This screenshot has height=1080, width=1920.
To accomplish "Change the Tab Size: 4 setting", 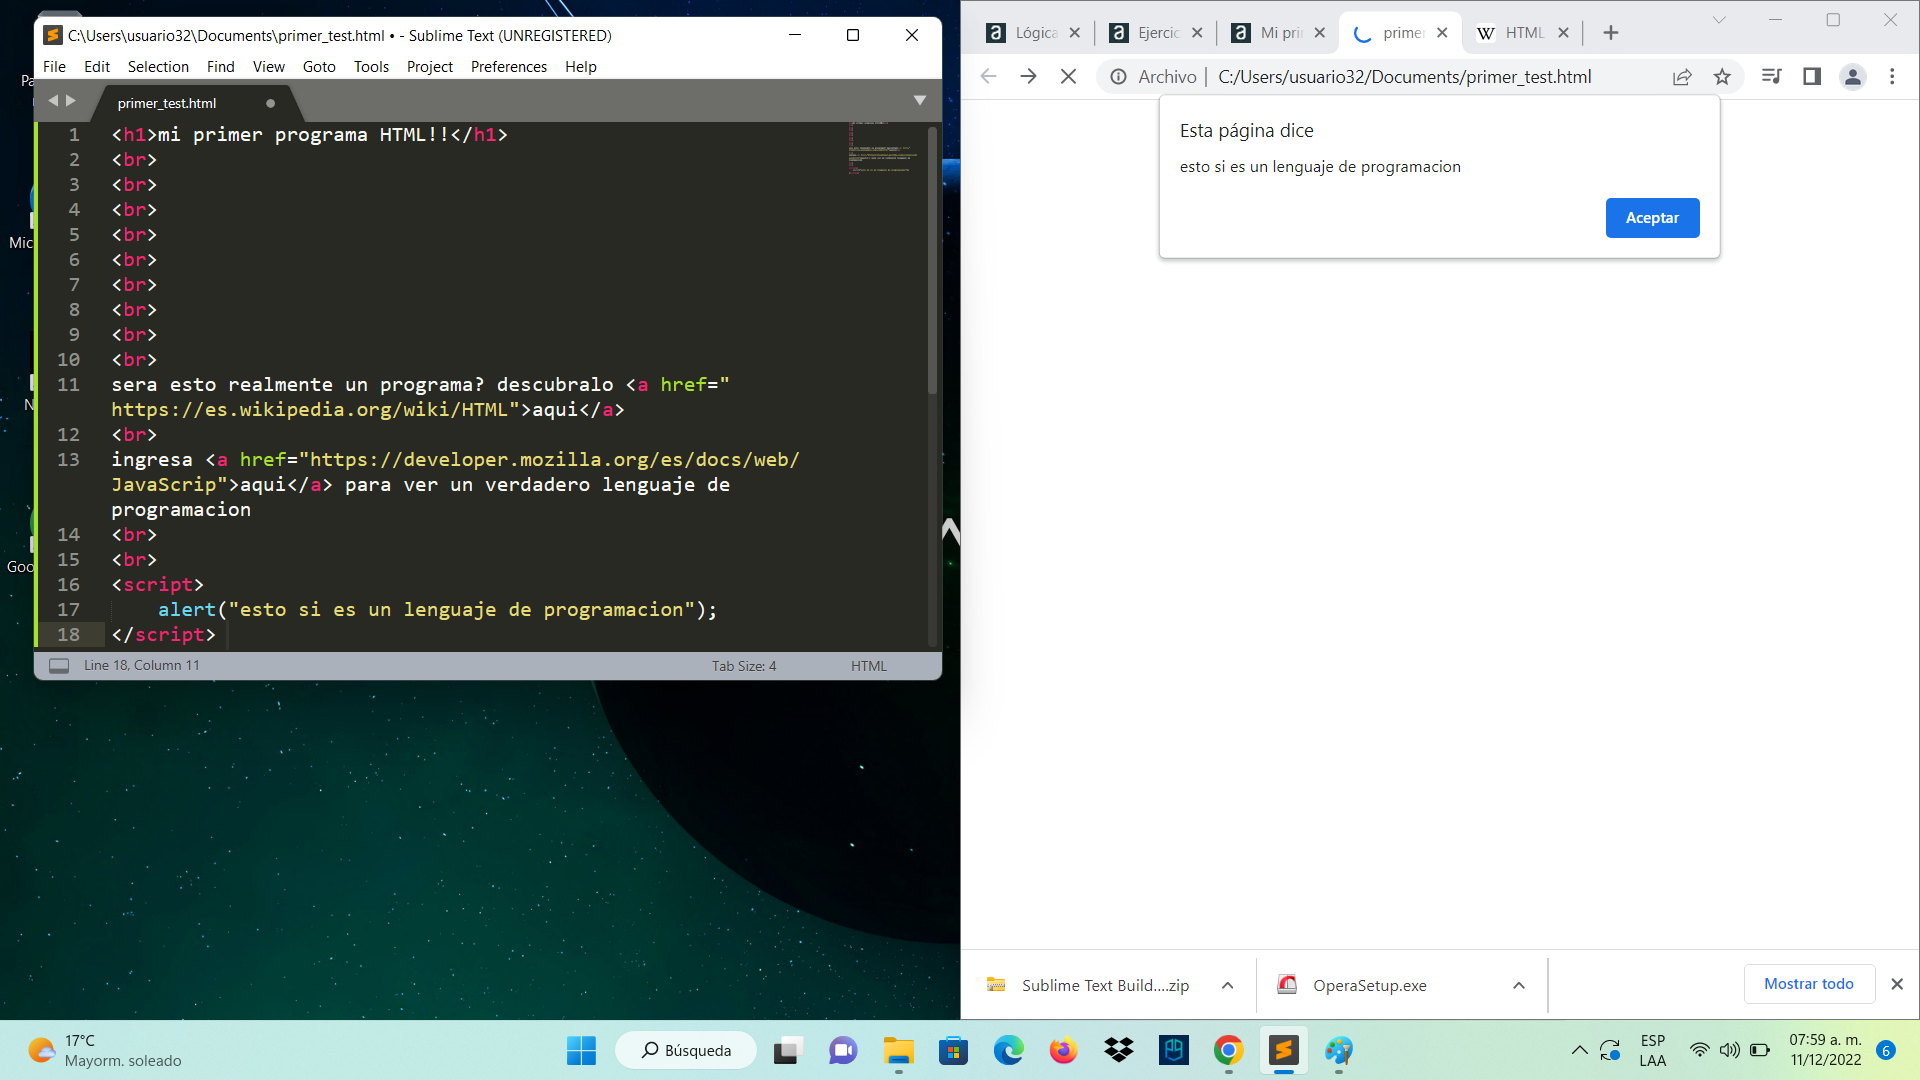I will point(744,666).
